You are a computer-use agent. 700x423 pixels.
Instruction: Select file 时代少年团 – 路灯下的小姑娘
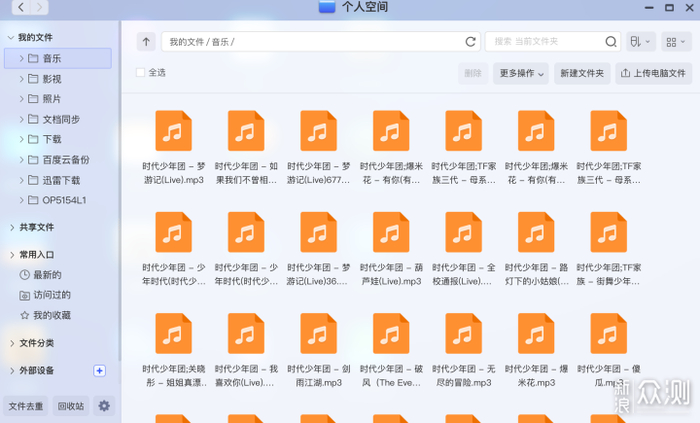click(x=536, y=249)
